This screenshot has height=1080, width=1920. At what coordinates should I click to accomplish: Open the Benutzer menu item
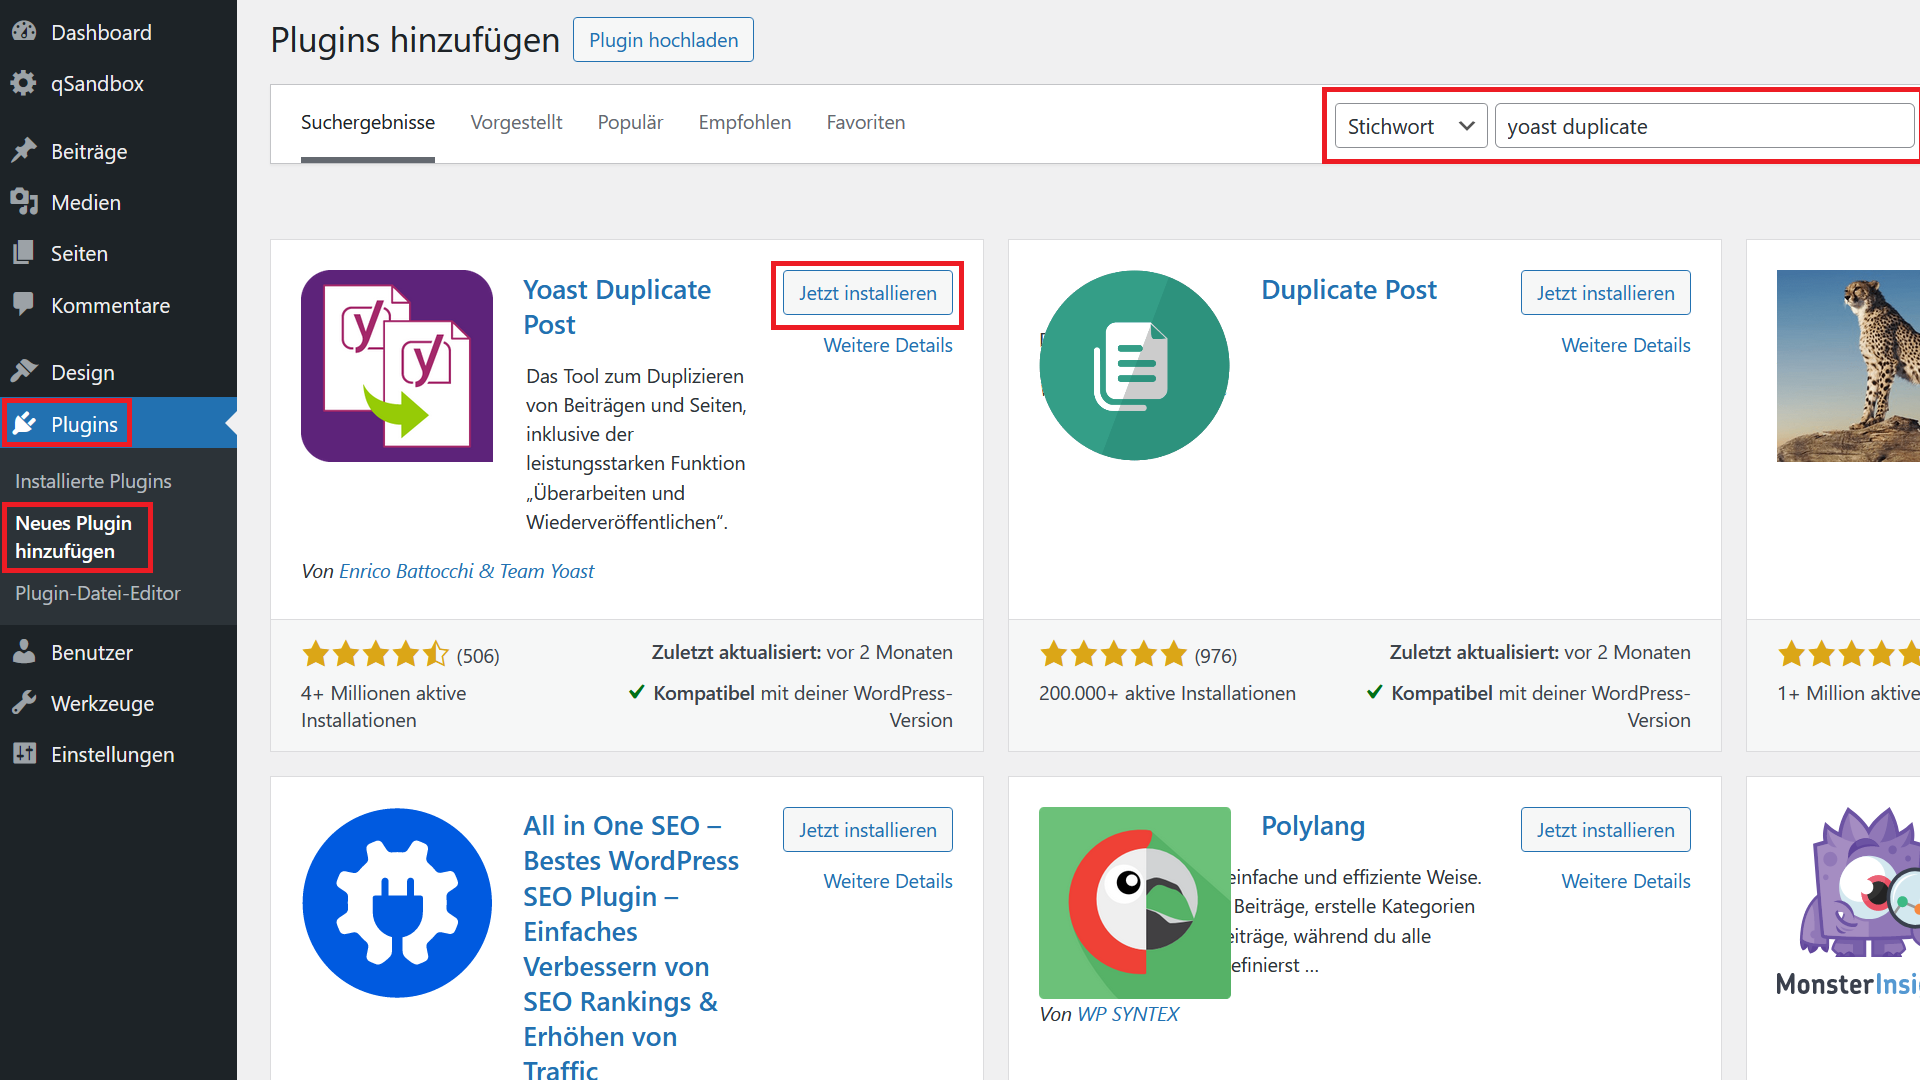click(x=118, y=652)
